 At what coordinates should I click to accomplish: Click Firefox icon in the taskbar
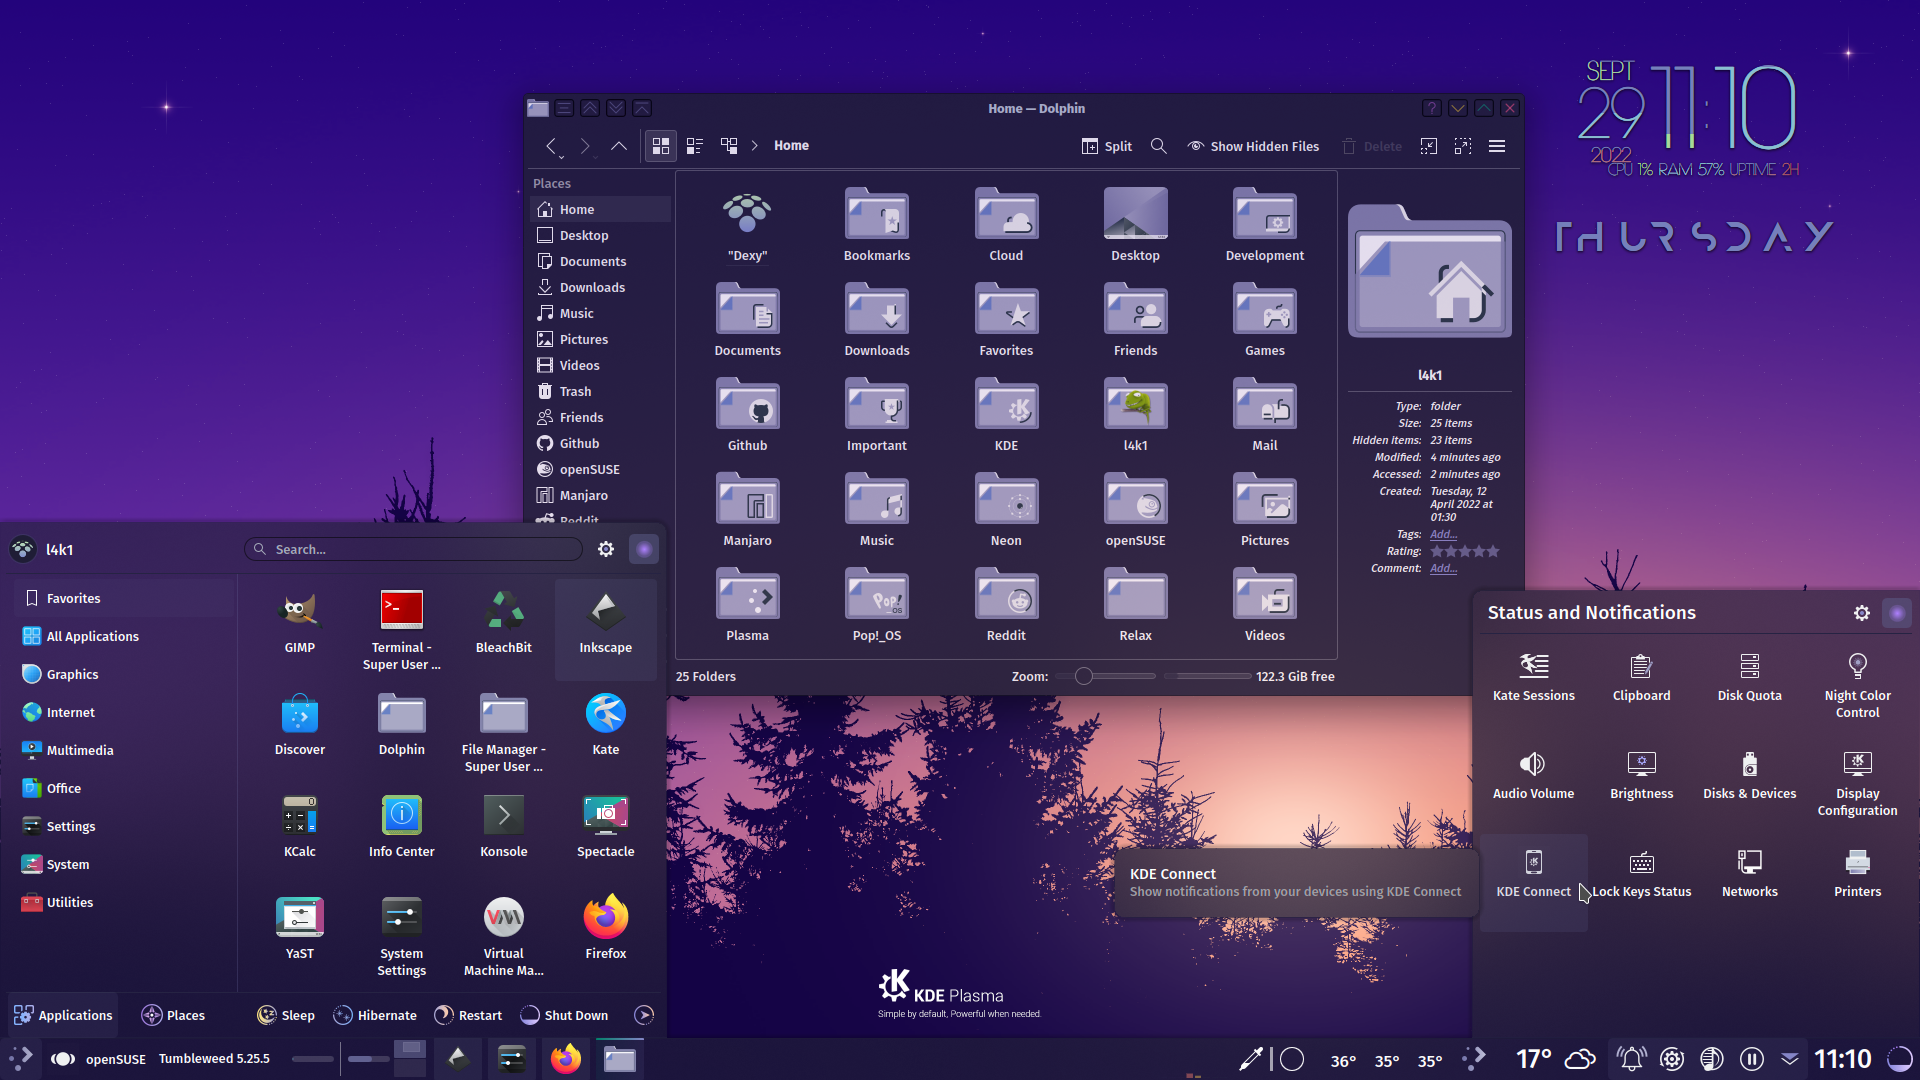tap(565, 1058)
